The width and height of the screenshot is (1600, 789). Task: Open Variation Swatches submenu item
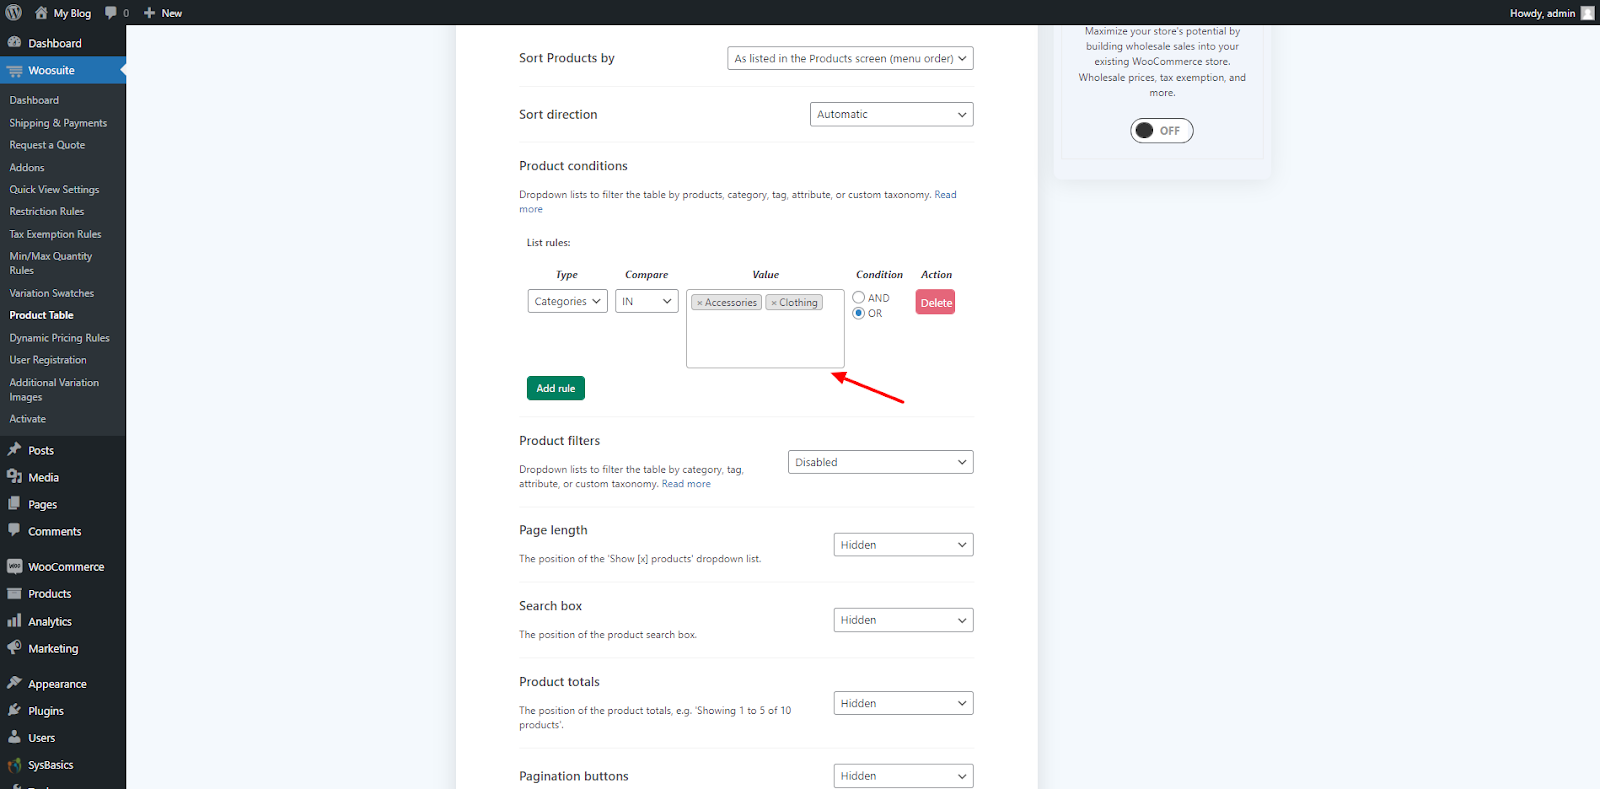pos(51,293)
